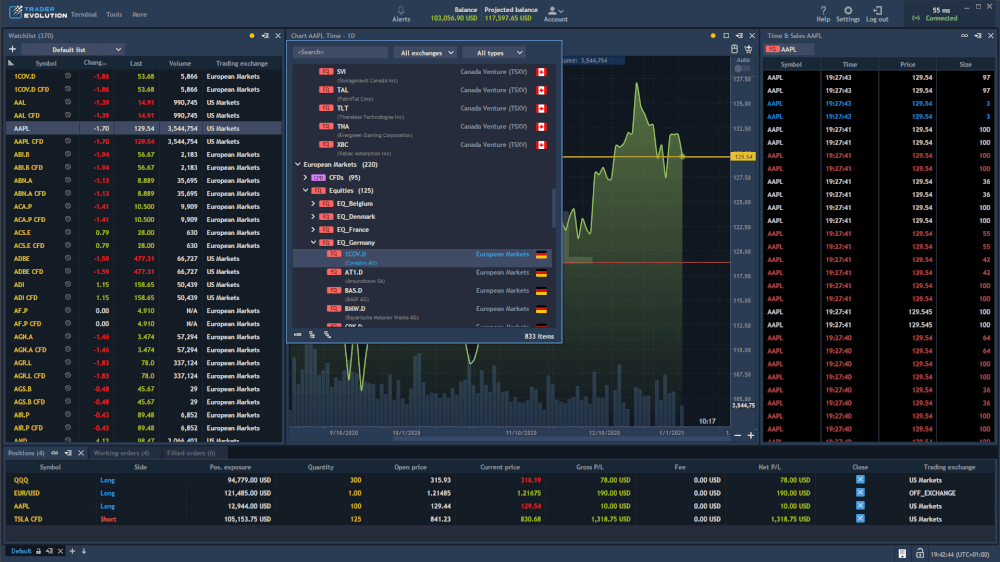Click status bar save icon near clock
Screen dimensions: 1000x562
click(x=902, y=554)
